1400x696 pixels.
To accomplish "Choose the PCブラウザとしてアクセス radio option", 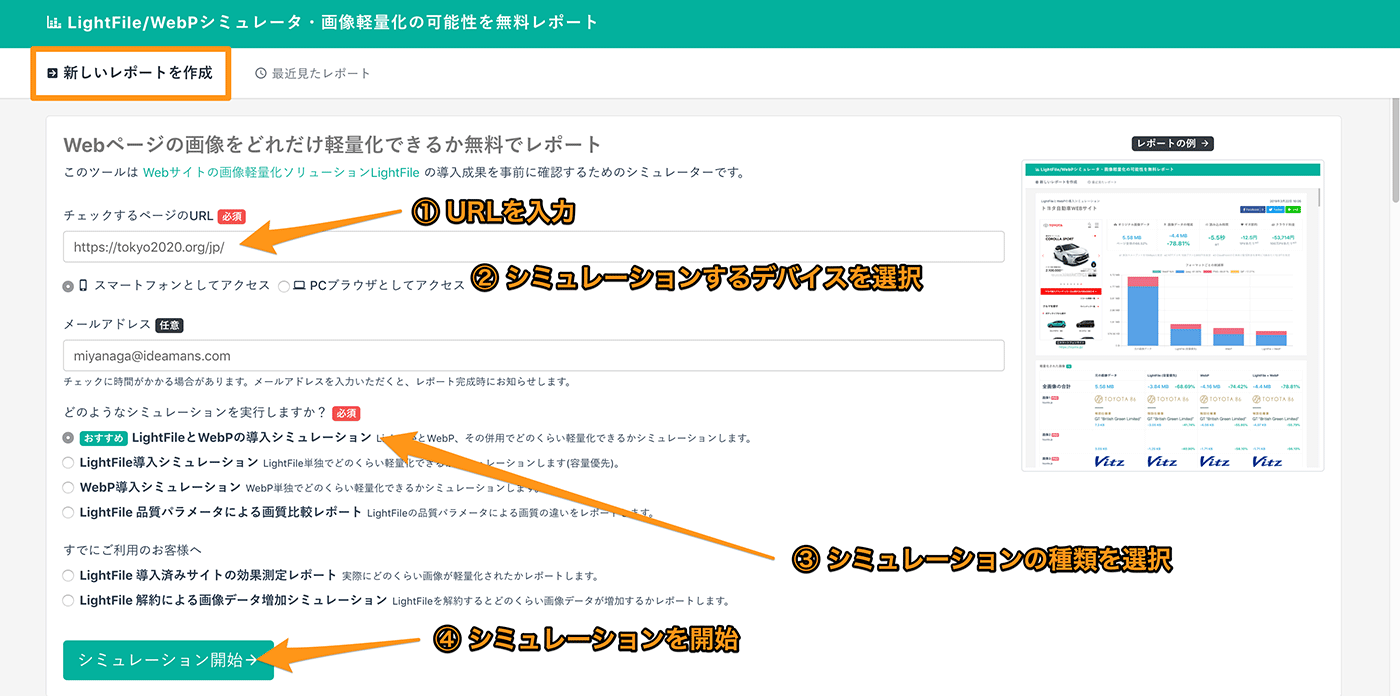I will click(284, 285).
